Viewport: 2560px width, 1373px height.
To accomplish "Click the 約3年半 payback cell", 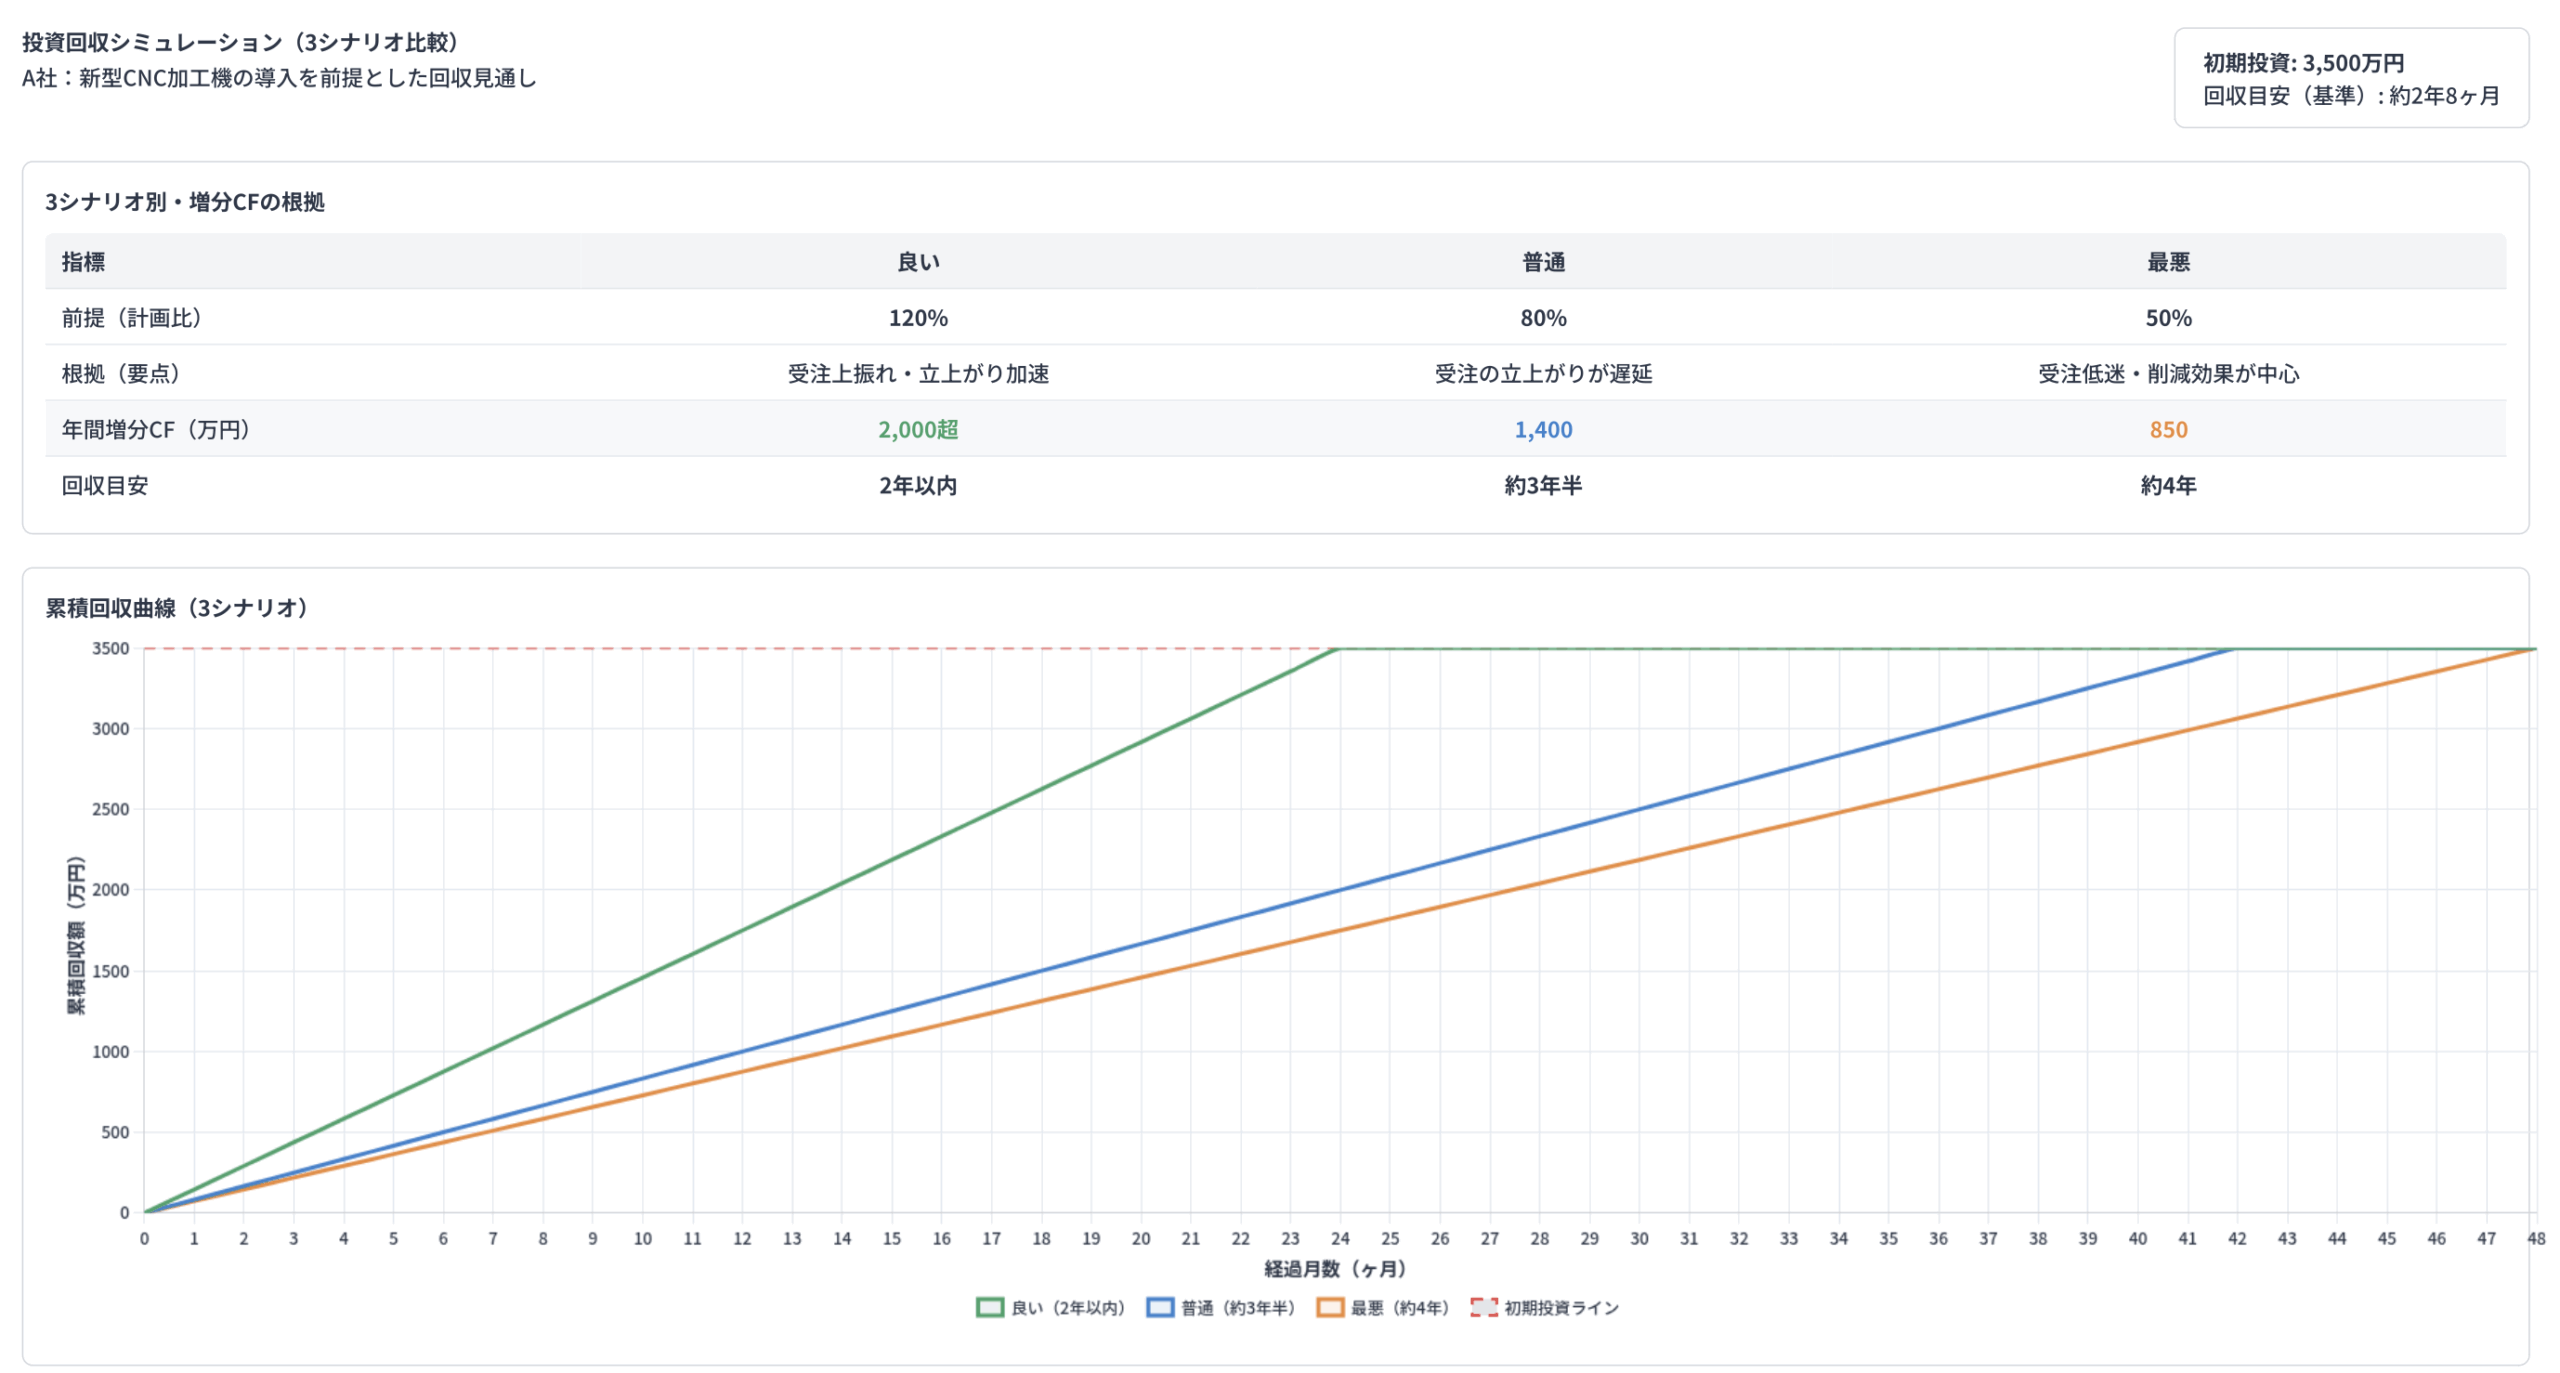I will pos(1542,485).
